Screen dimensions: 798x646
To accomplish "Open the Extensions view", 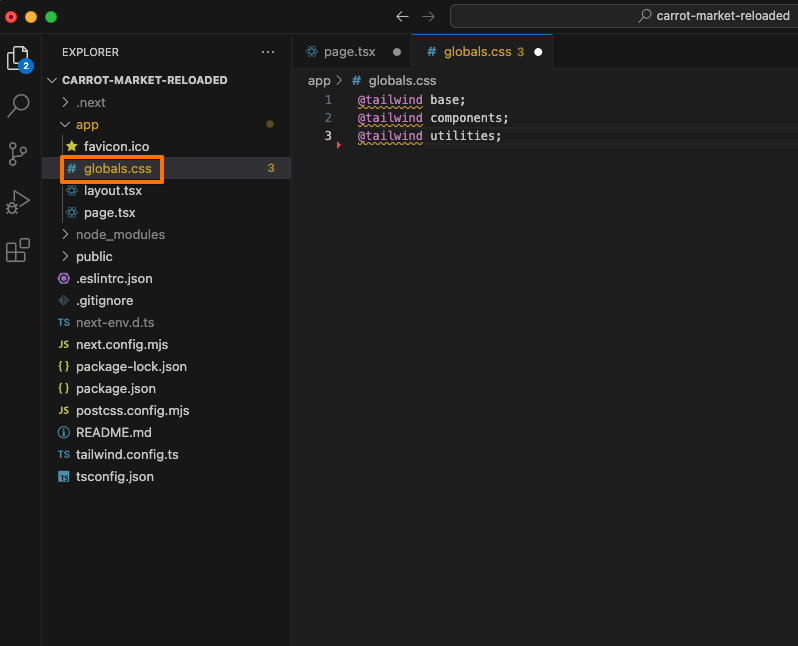I will click(x=18, y=250).
